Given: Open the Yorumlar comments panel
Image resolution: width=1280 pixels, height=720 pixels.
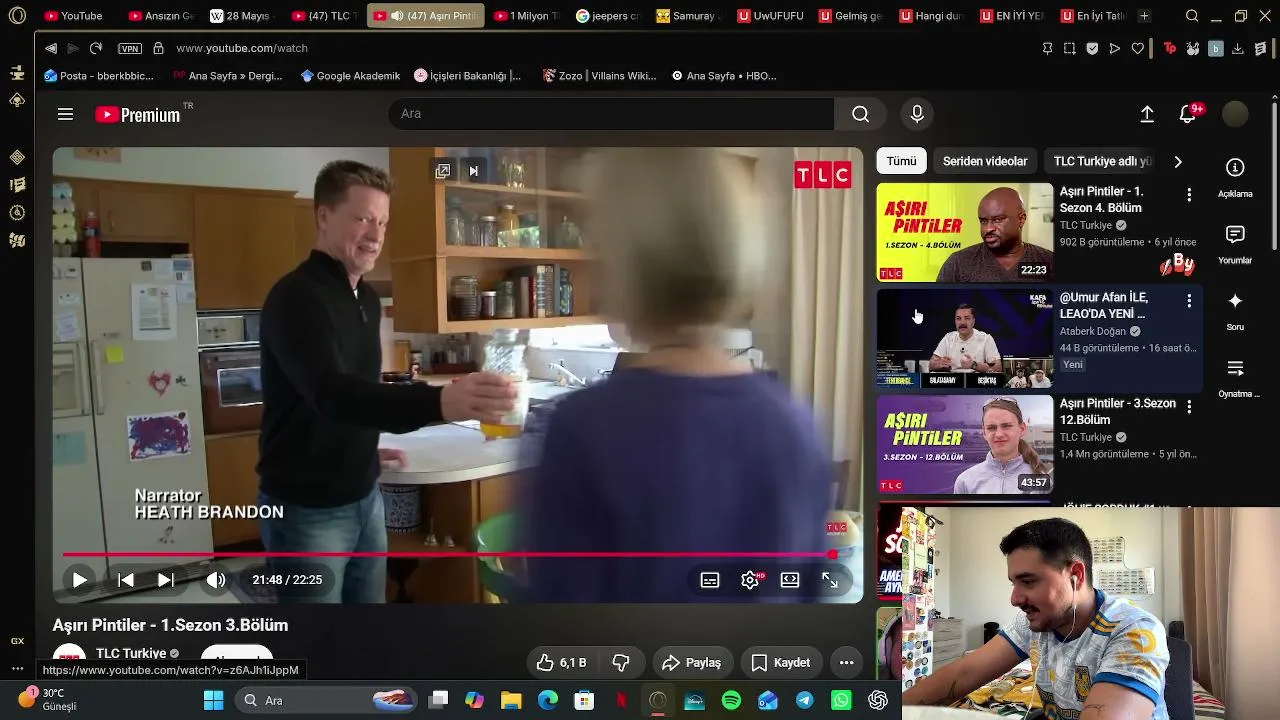Looking at the screenshot, I should click(1235, 244).
